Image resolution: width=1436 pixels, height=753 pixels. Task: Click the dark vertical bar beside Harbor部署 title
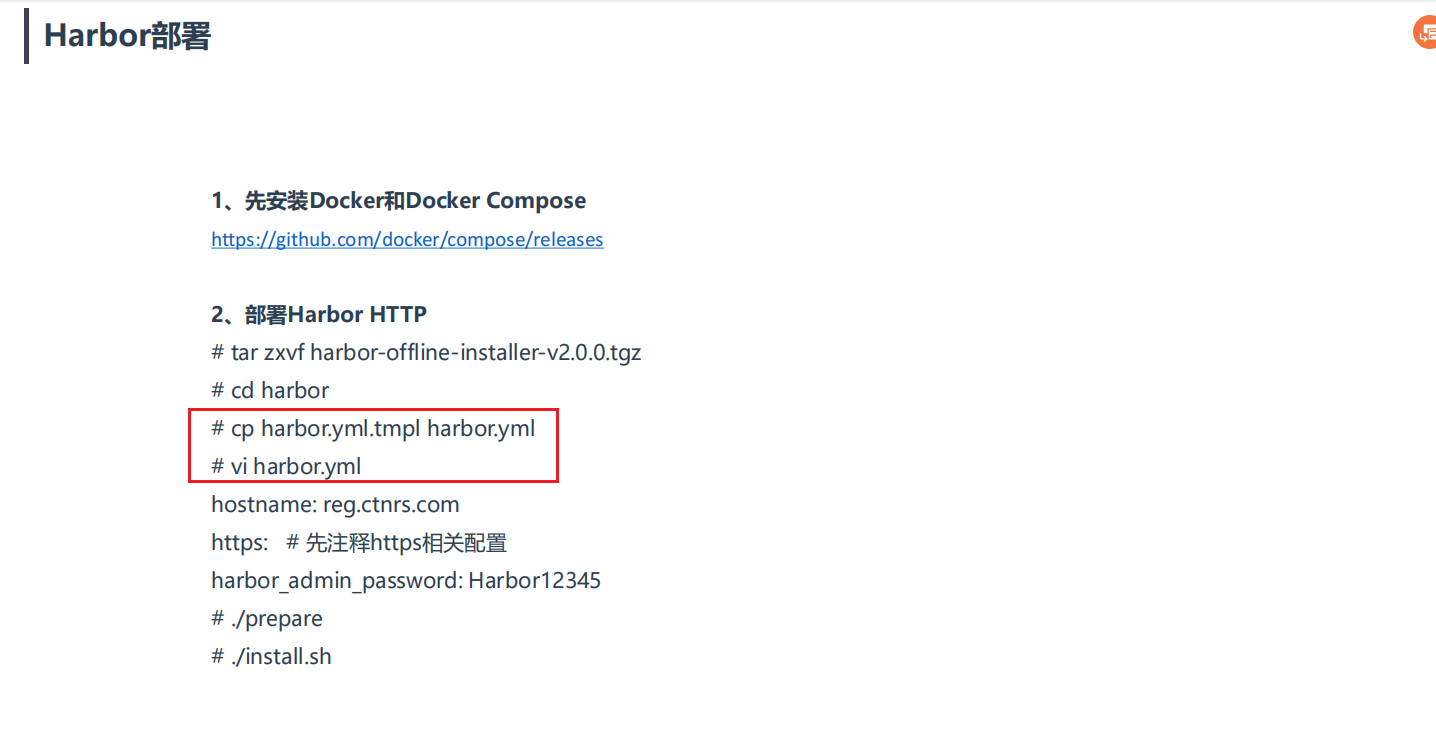coord(26,36)
